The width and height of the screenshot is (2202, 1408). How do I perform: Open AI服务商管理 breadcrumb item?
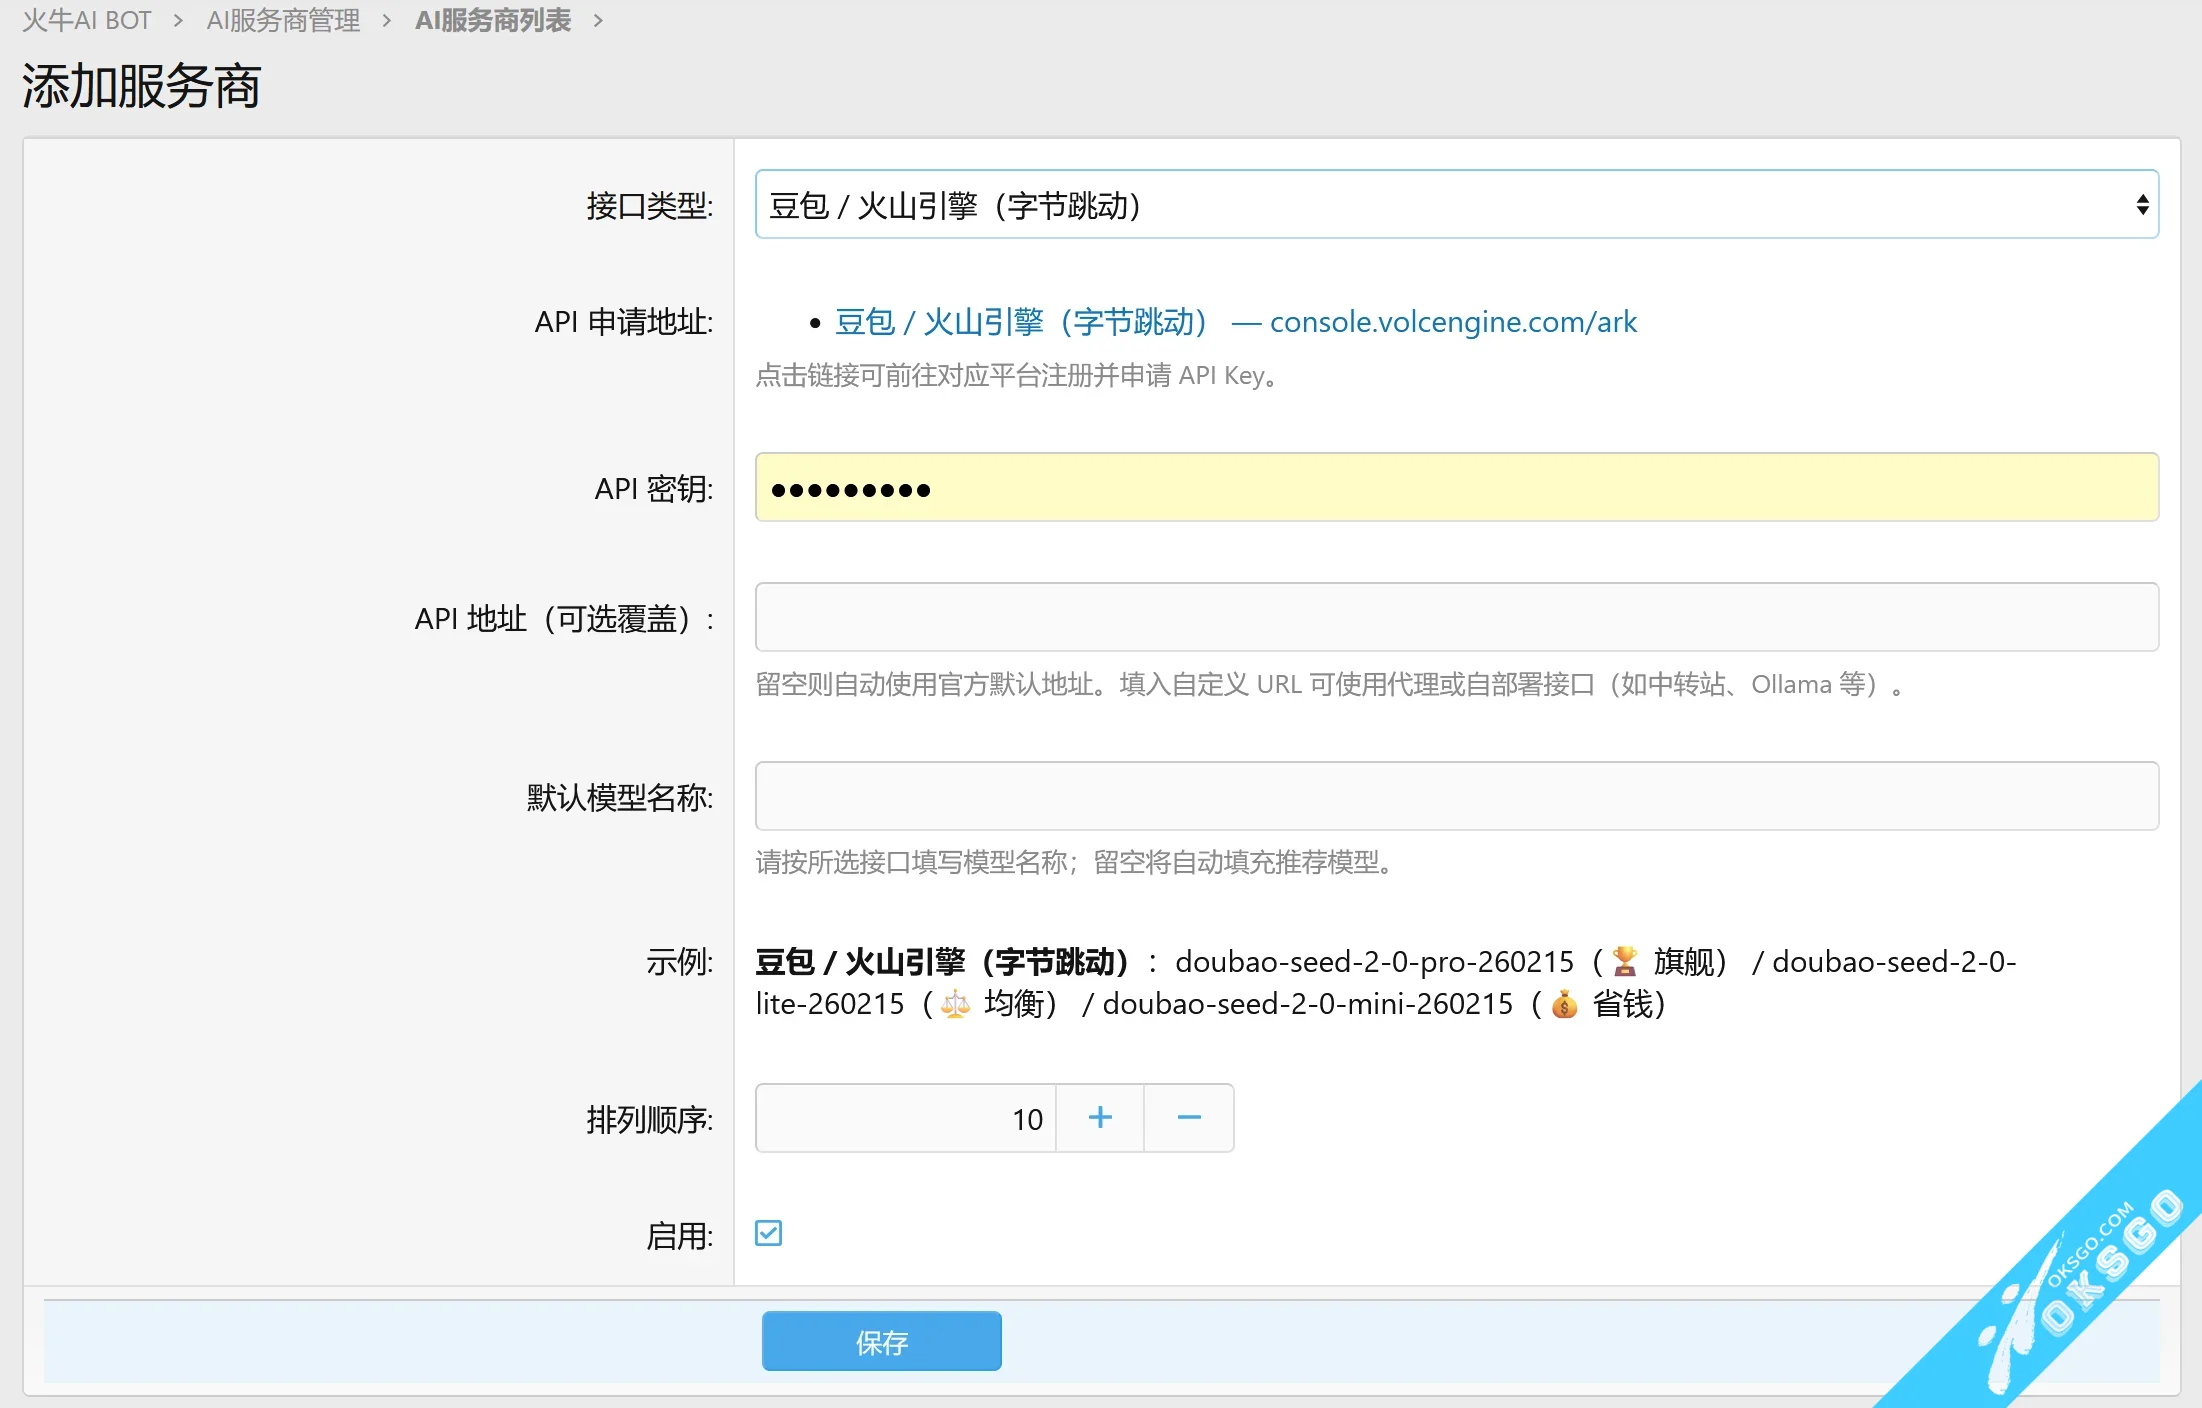[283, 21]
